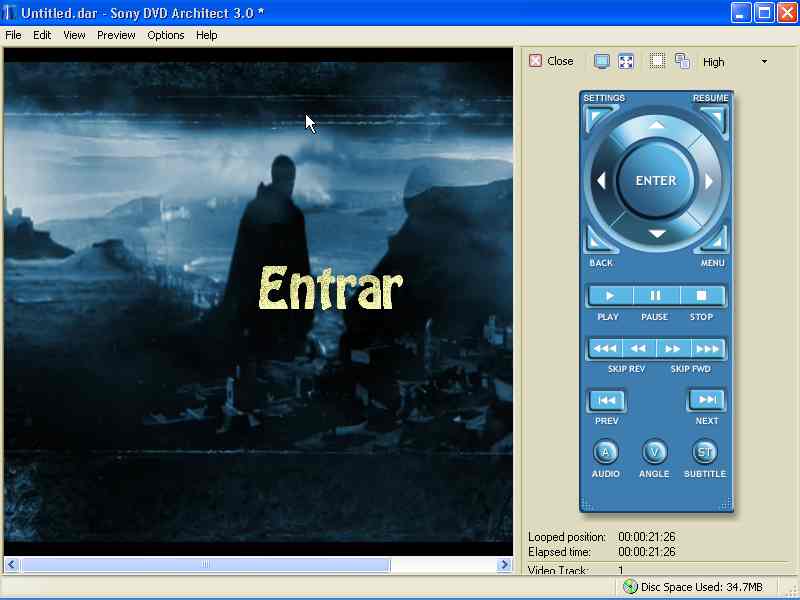The height and width of the screenshot is (600, 800).
Task: Navigate up with the remote's up arrow
Action: [657, 125]
